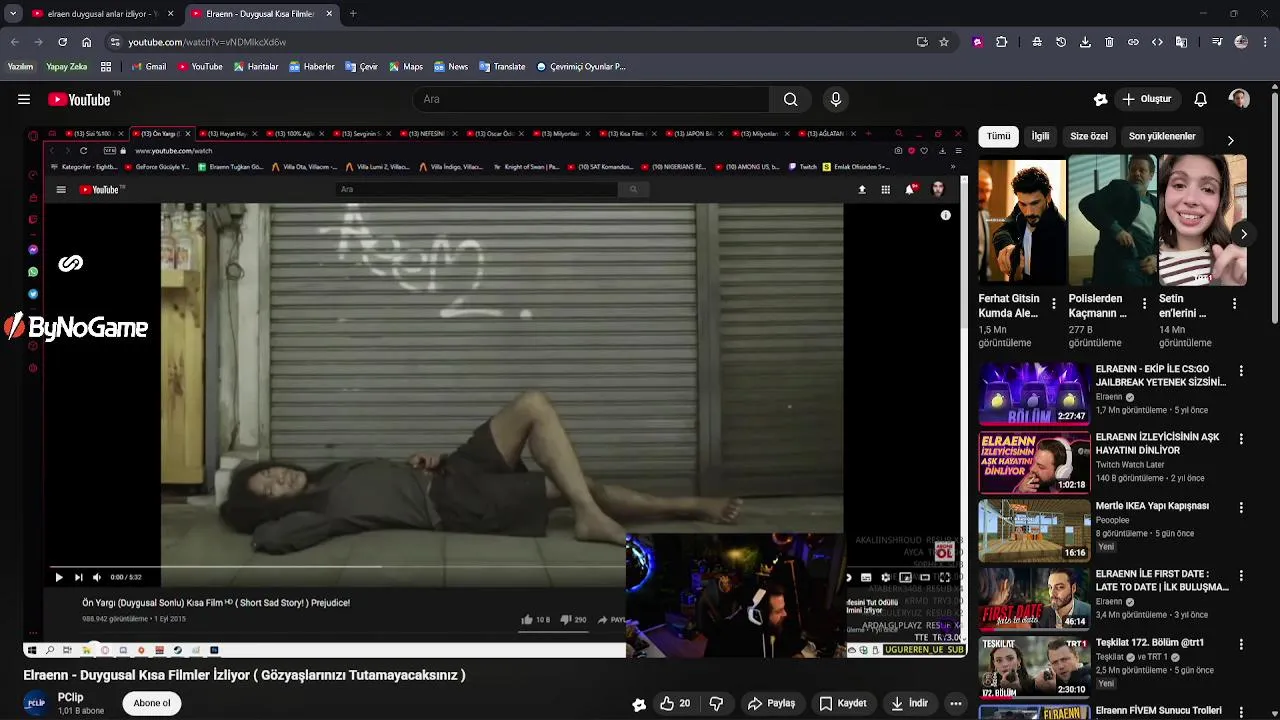Click the YouTube search input field
The width and height of the screenshot is (1280, 720).
click(591, 99)
